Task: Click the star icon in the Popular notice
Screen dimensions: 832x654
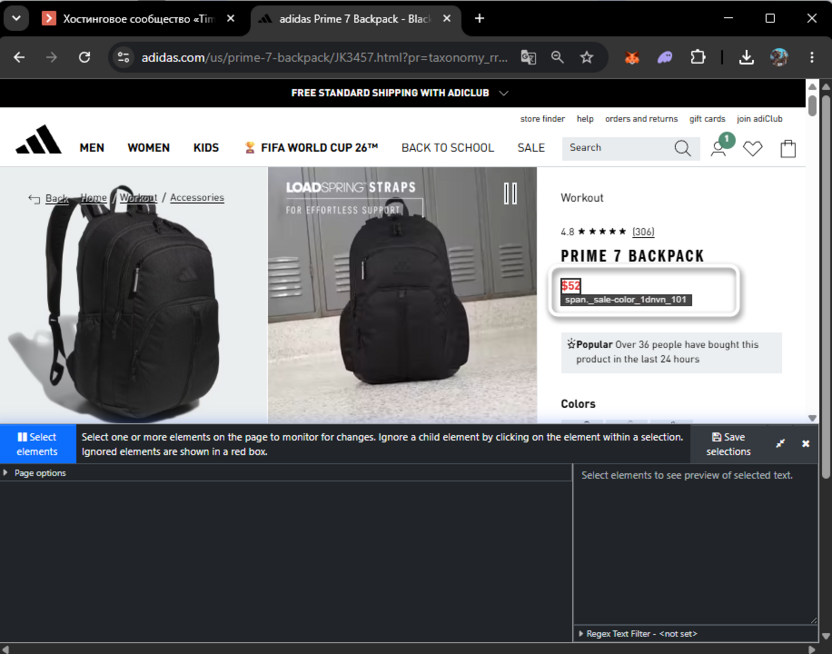Action: [571, 344]
